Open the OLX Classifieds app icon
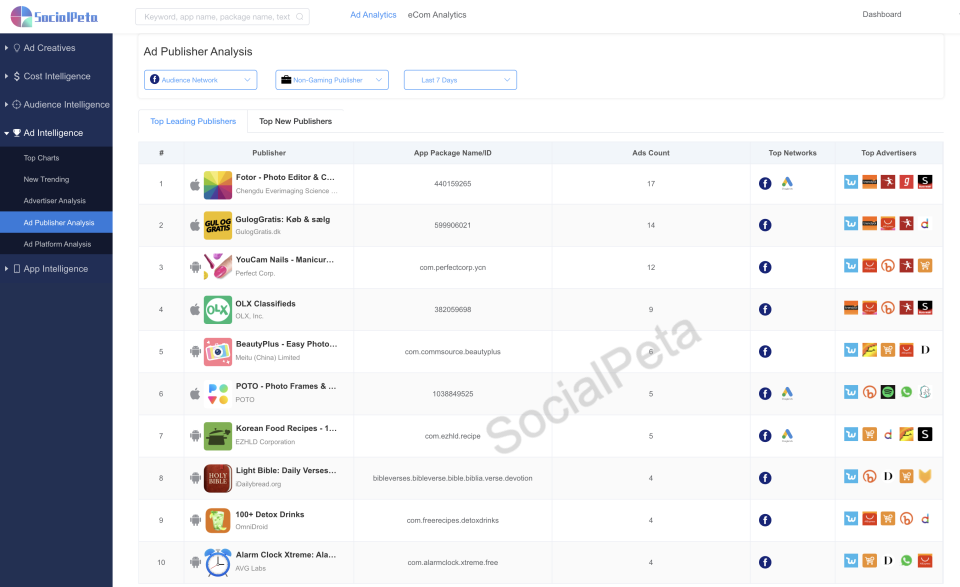This screenshot has height=587, width=960. click(217, 310)
